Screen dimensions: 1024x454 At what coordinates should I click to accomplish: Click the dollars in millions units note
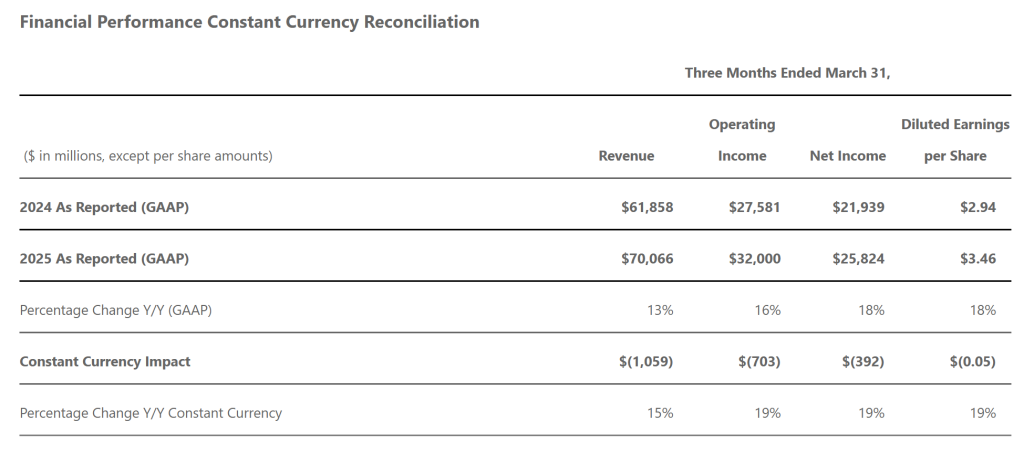(147, 156)
